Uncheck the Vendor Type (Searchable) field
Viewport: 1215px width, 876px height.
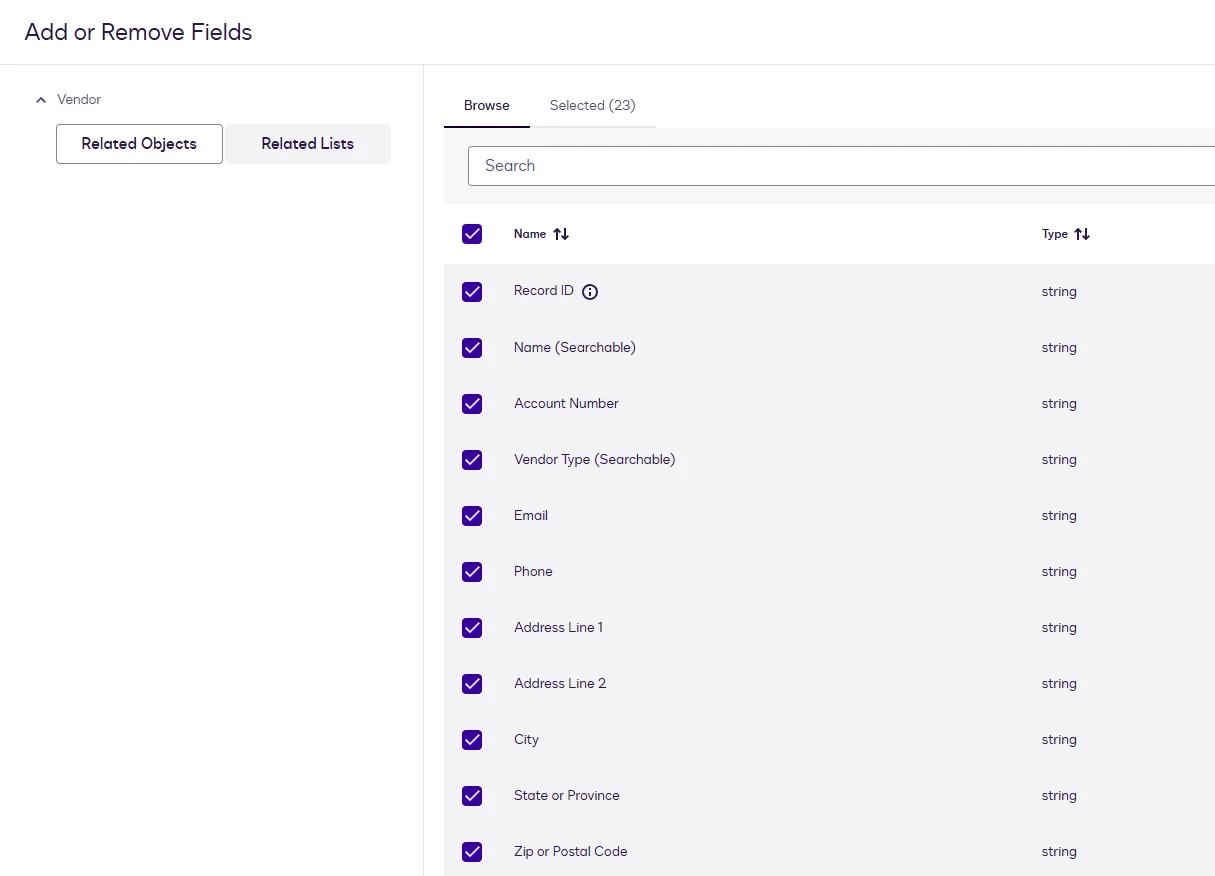click(x=472, y=460)
